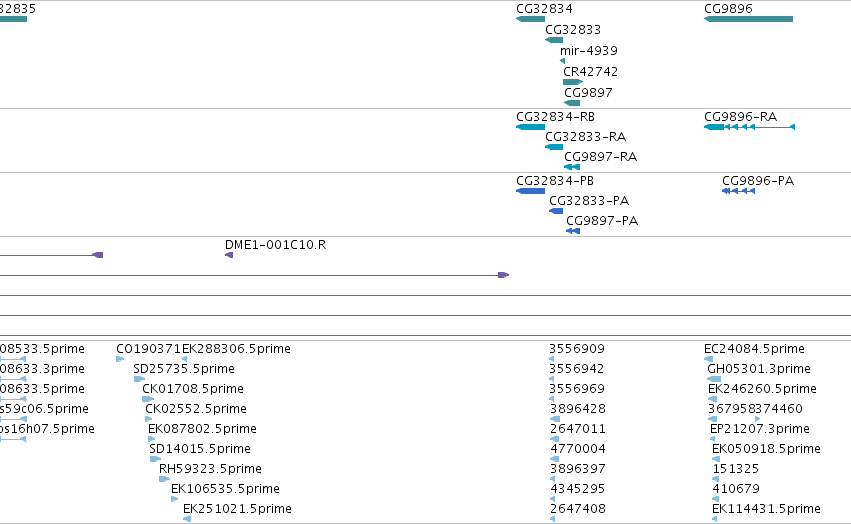
Task: Select the CG32833-RA transcript label
Action: pos(585,137)
